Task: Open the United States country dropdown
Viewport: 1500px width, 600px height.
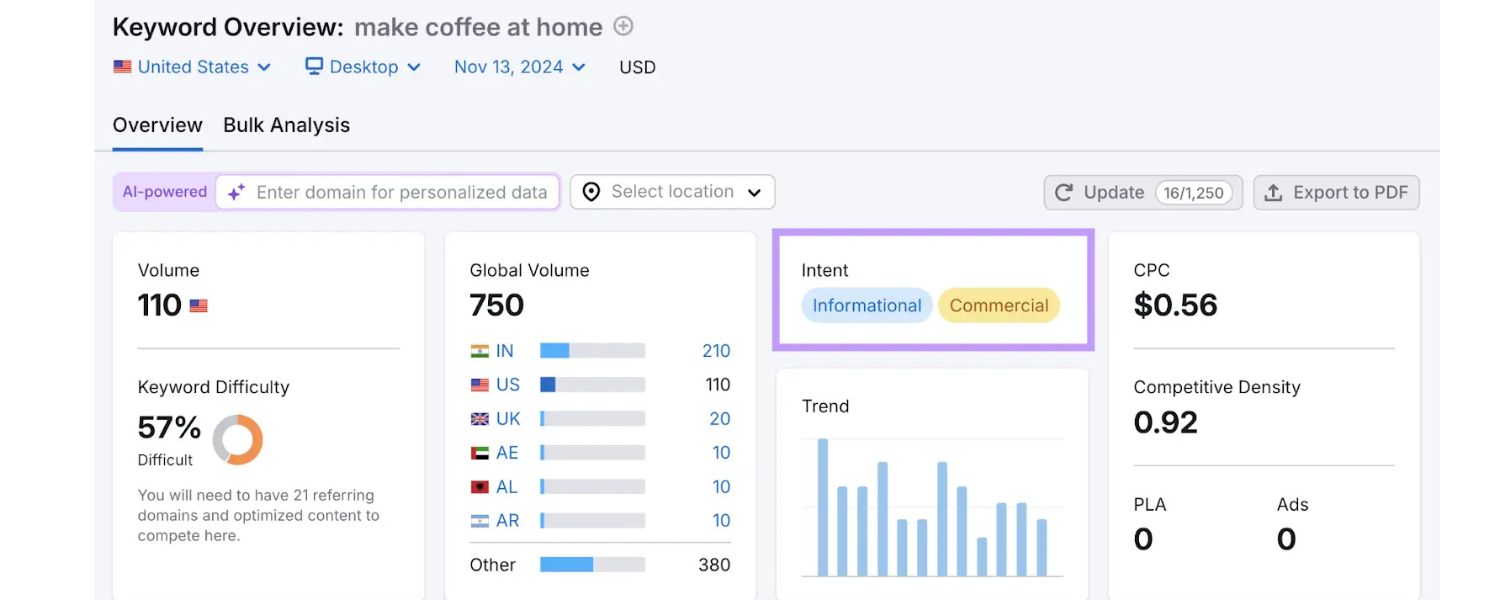Action: pyautogui.click(x=193, y=66)
